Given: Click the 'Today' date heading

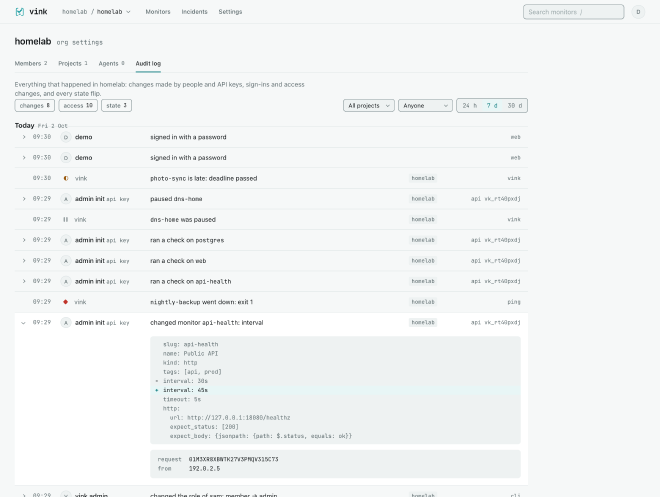Looking at the screenshot, I should (24, 125).
